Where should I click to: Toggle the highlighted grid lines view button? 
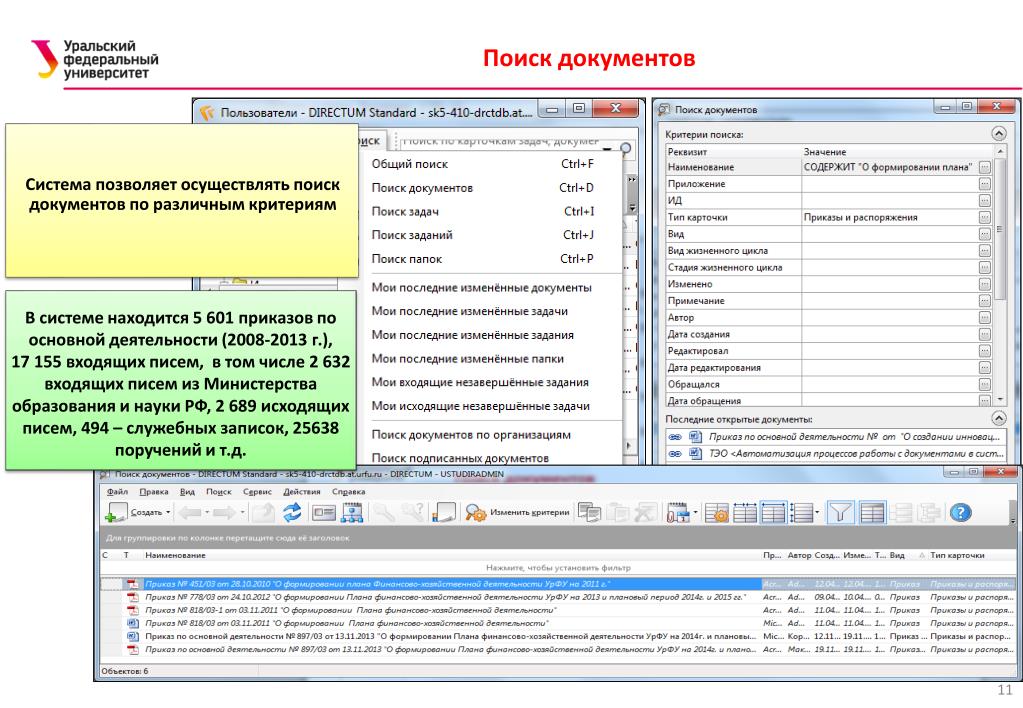coord(774,513)
